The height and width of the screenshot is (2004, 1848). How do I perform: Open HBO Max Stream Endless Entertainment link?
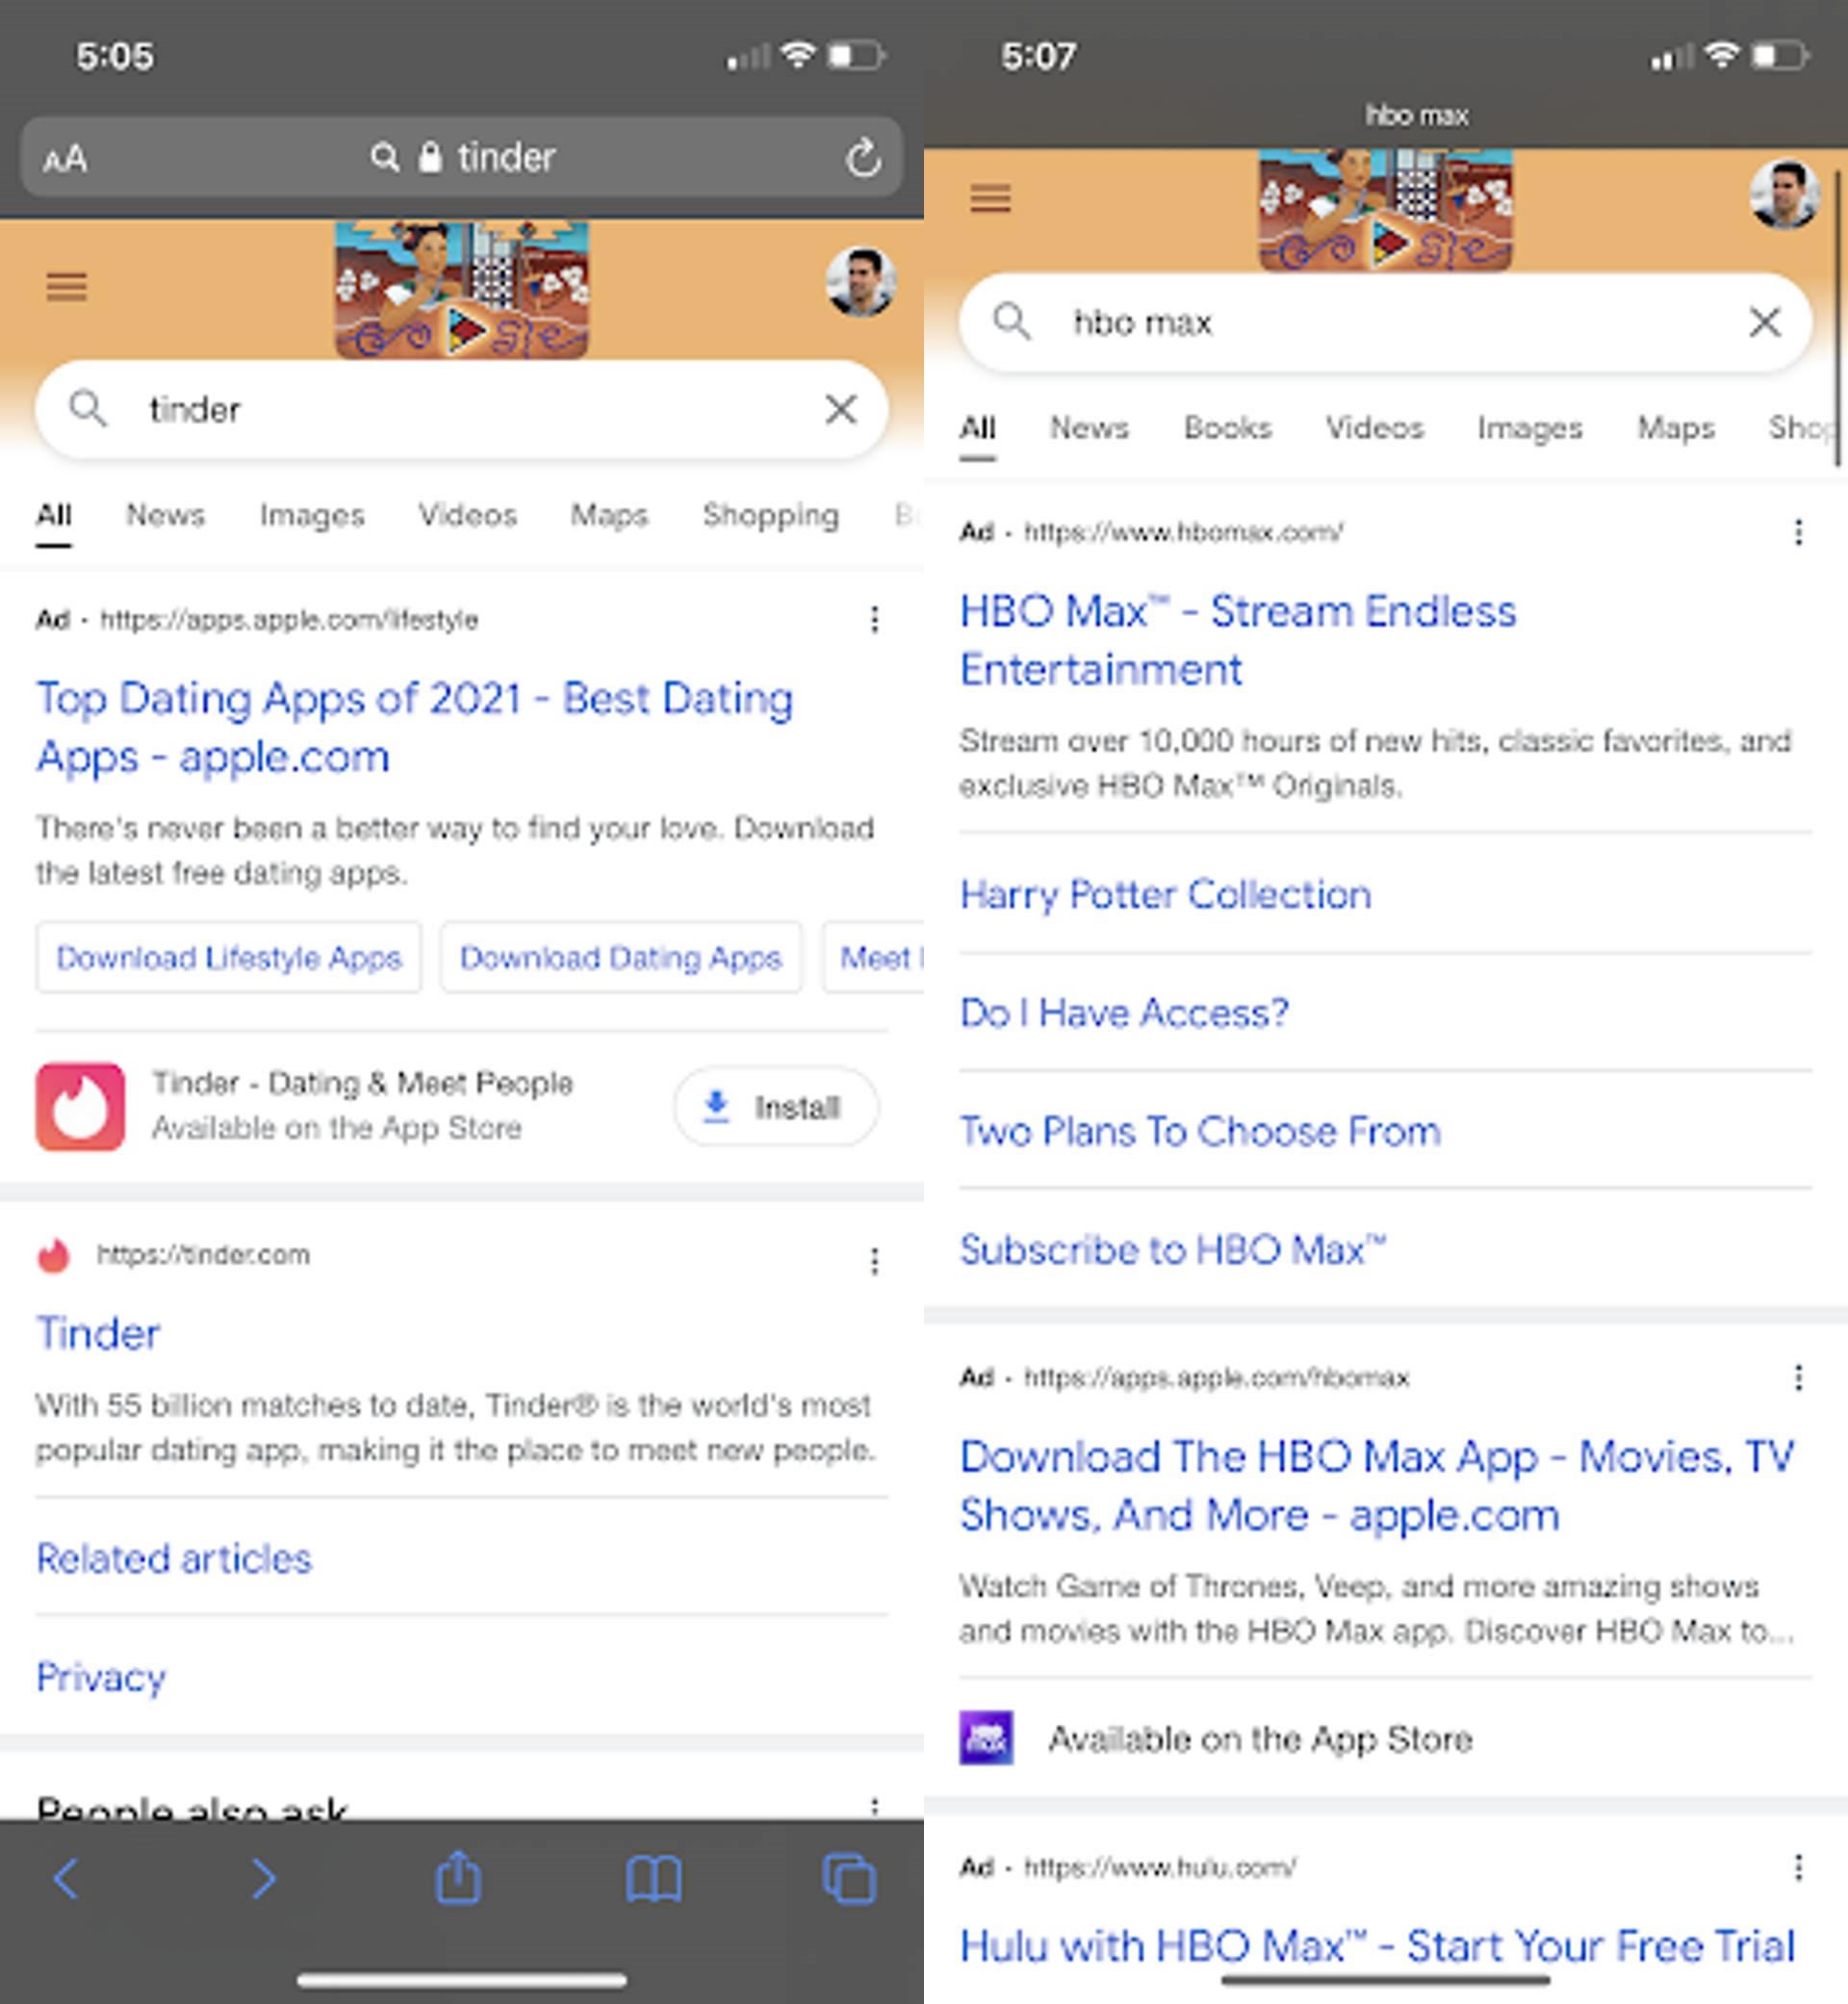point(1238,640)
